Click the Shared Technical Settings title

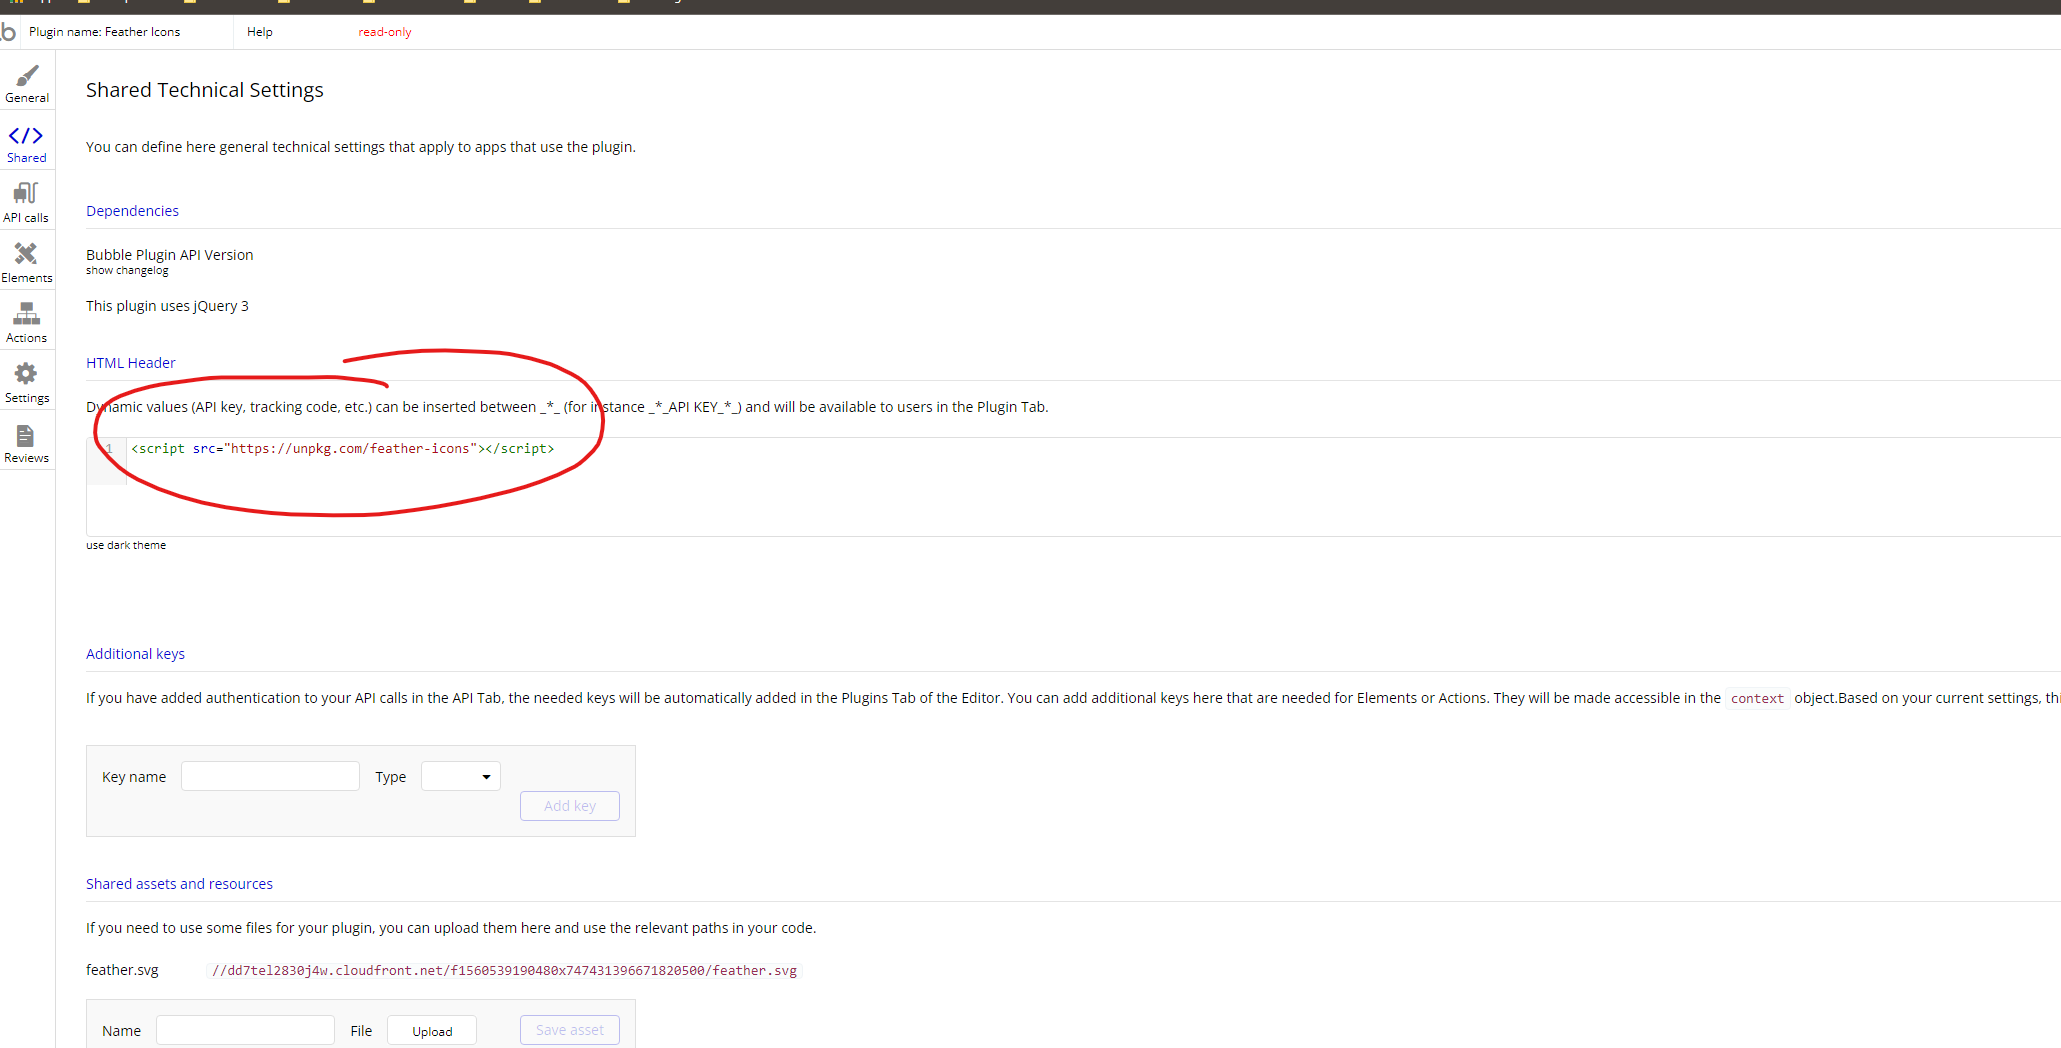(x=205, y=90)
